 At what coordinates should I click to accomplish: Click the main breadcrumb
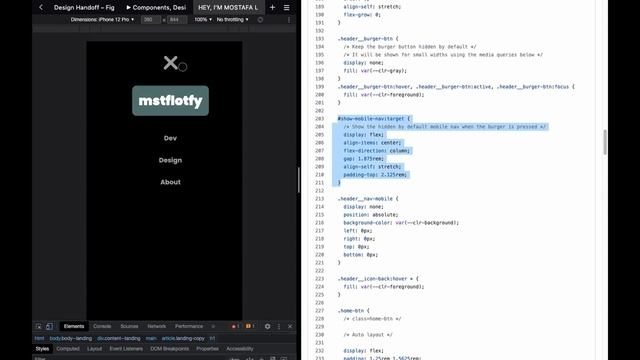(x=151, y=338)
